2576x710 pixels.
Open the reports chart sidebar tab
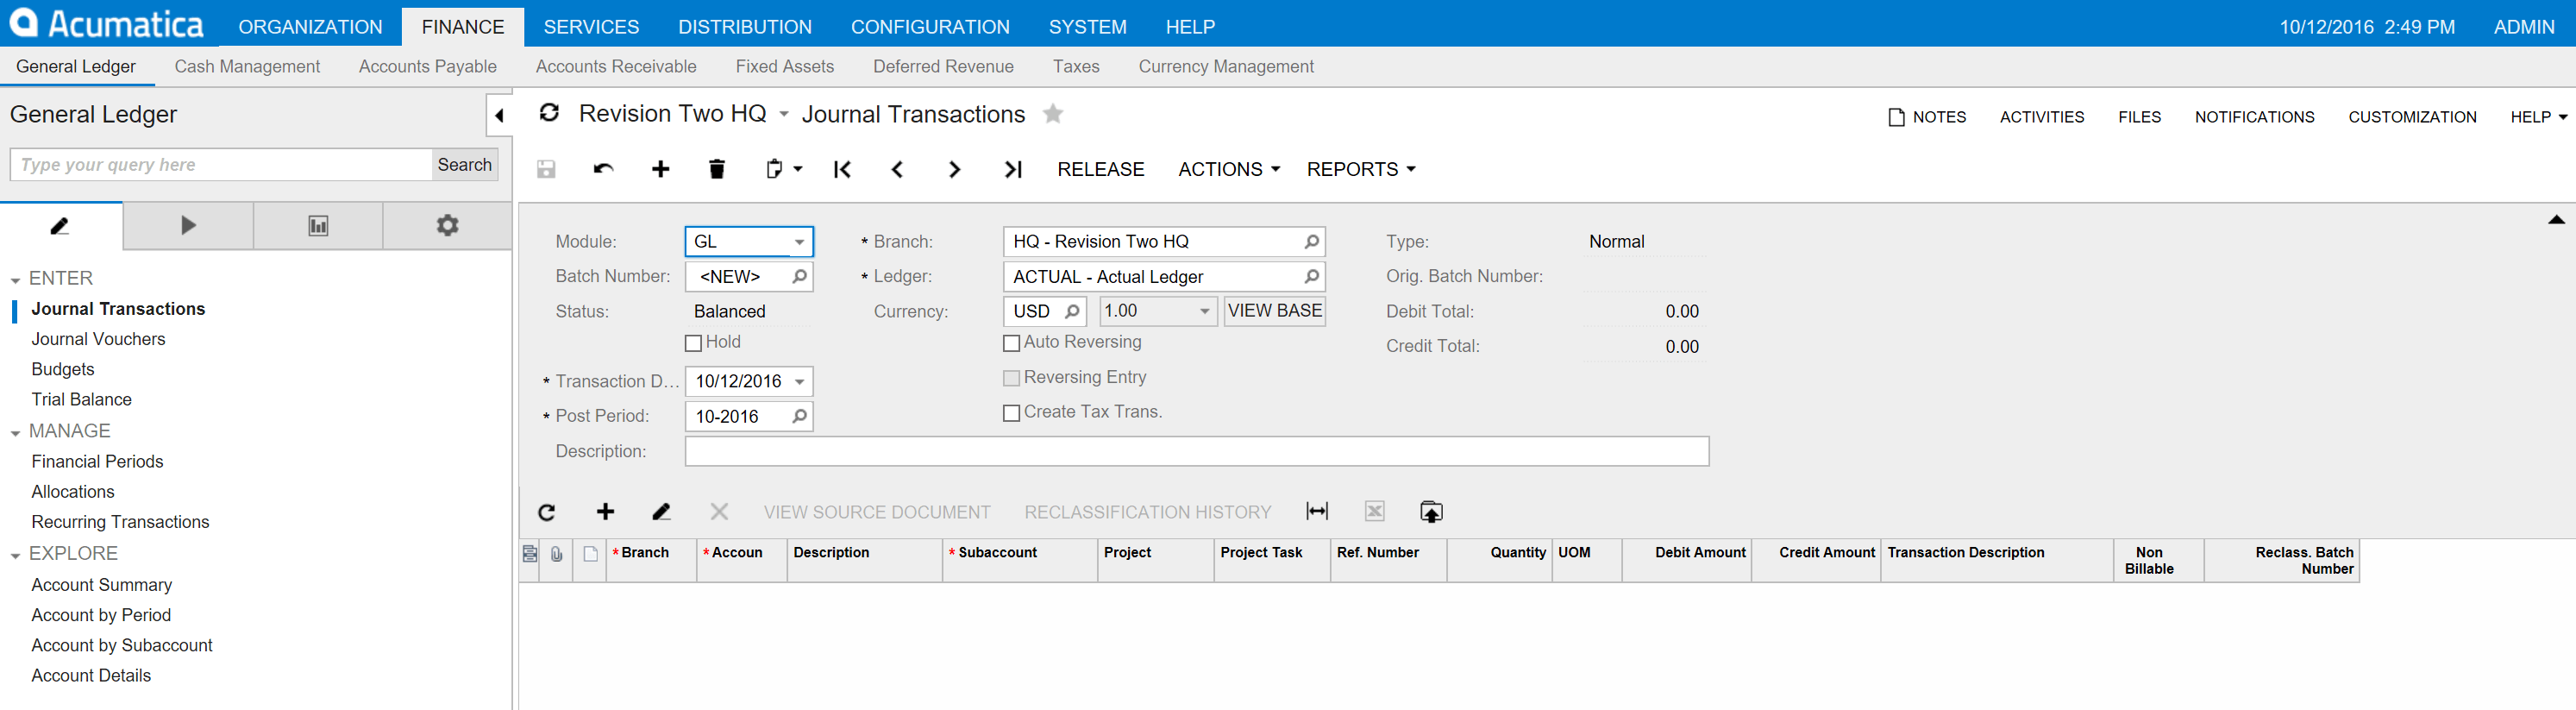pos(318,226)
